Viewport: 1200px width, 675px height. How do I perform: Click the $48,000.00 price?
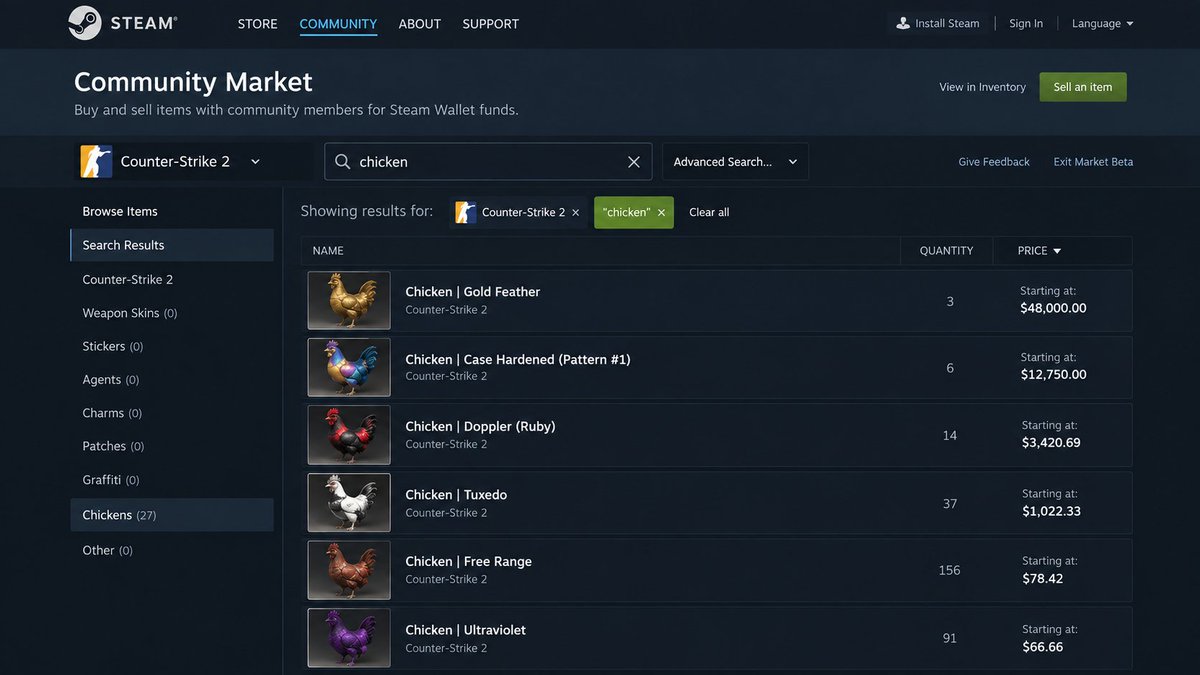pos(1053,309)
